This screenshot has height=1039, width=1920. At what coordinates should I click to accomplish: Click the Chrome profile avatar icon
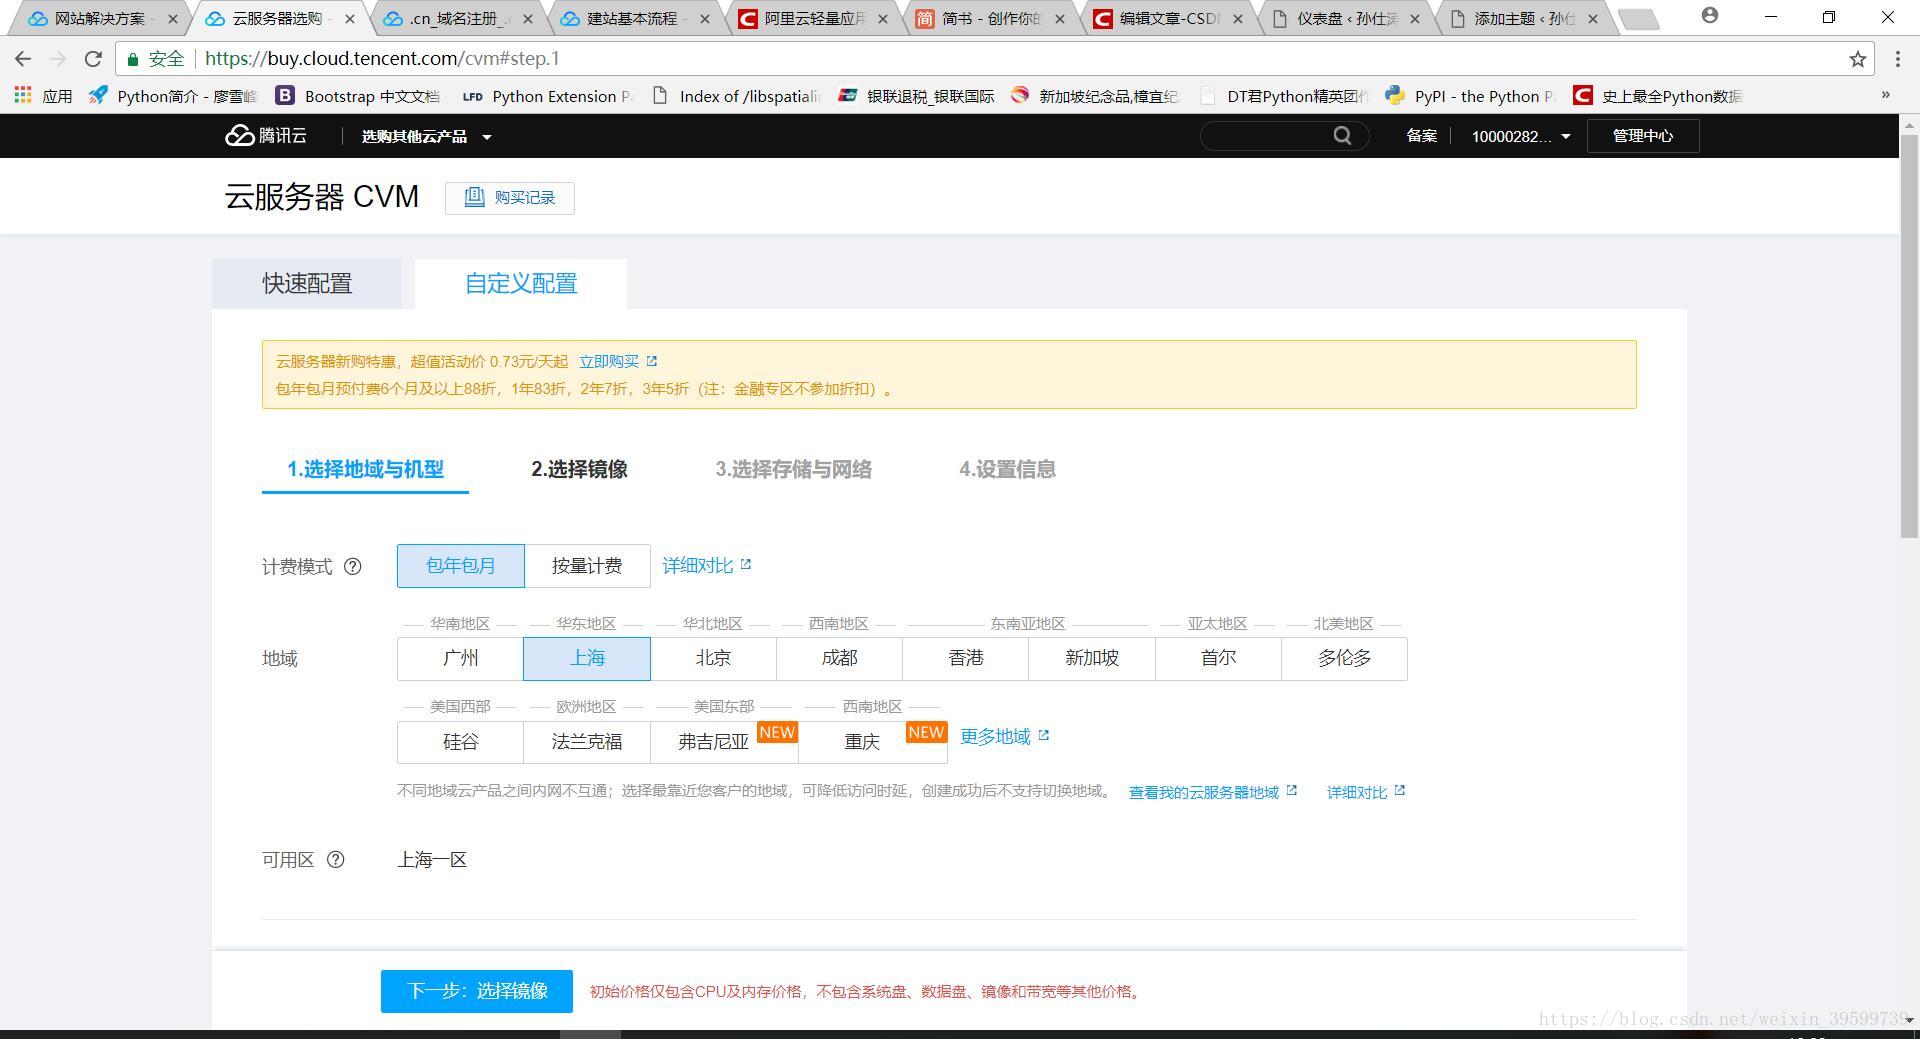[x=1710, y=16]
